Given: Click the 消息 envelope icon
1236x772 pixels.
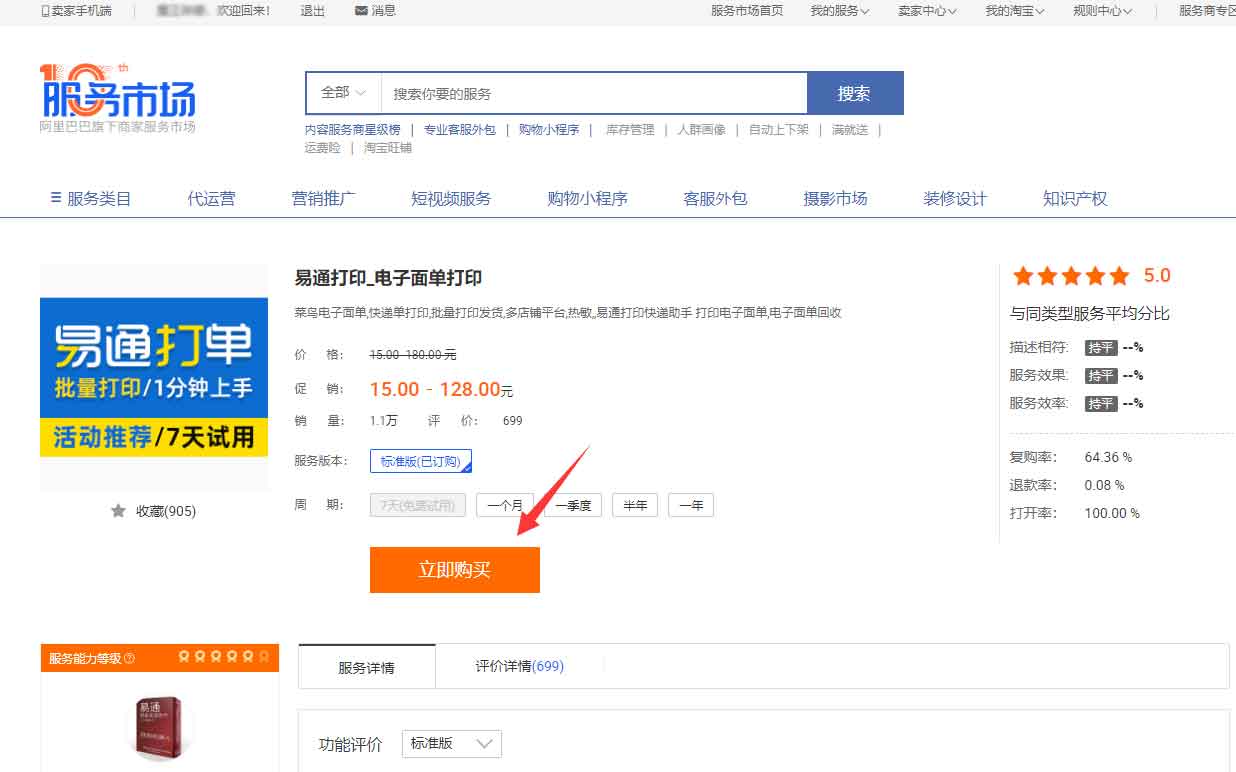Looking at the screenshot, I should click(x=361, y=11).
